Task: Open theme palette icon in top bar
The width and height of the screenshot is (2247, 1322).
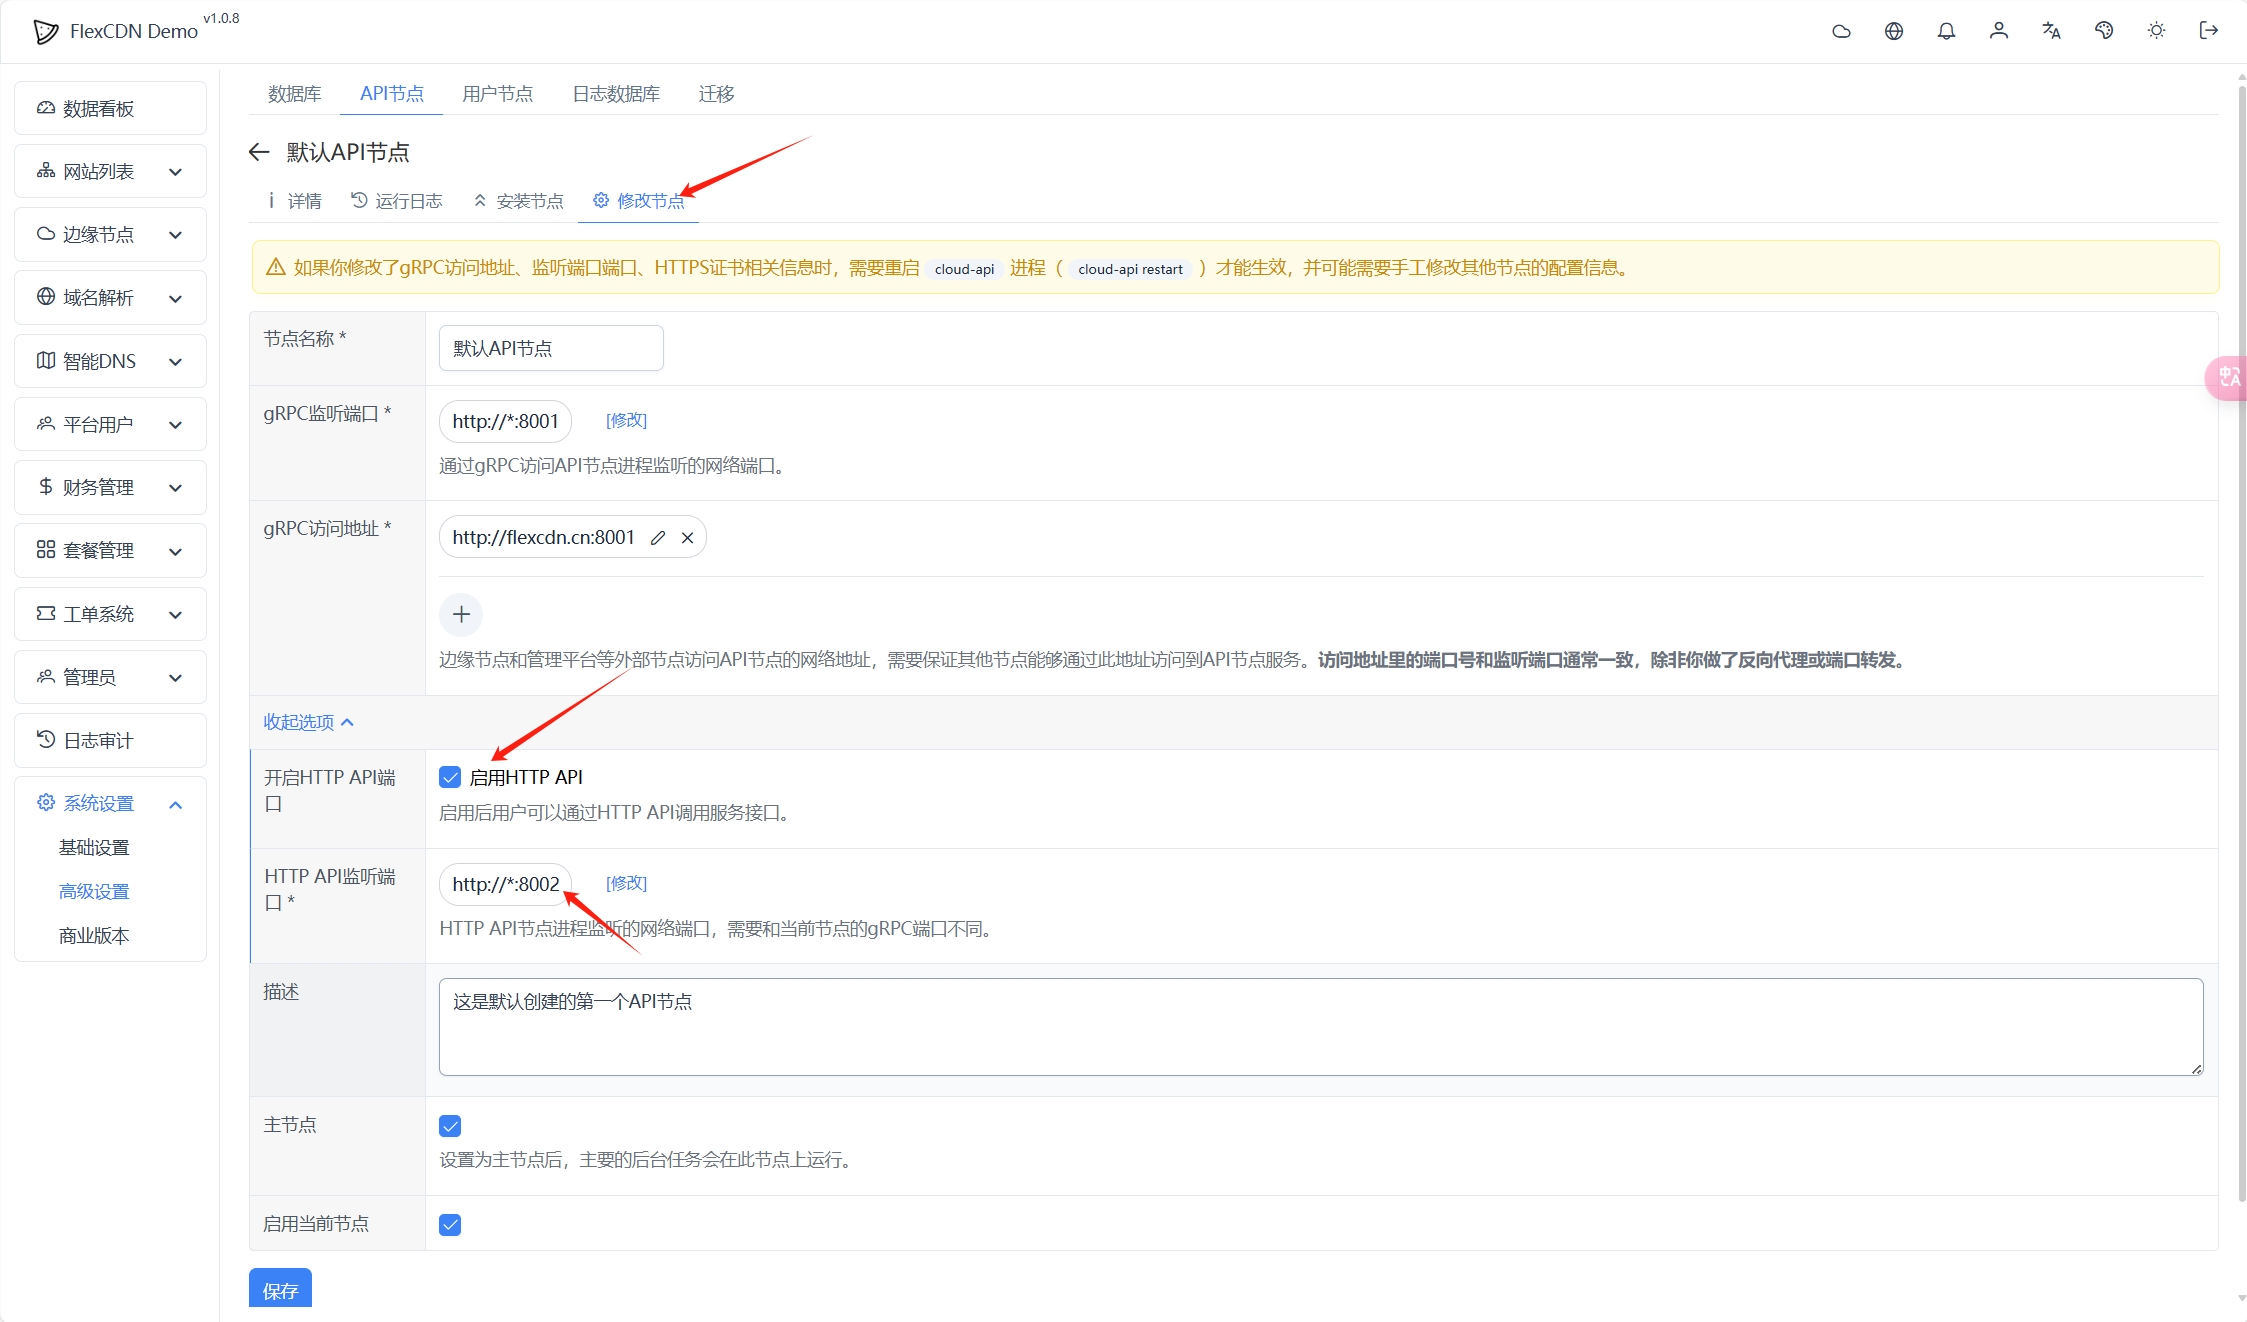Action: pos(2104,31)
